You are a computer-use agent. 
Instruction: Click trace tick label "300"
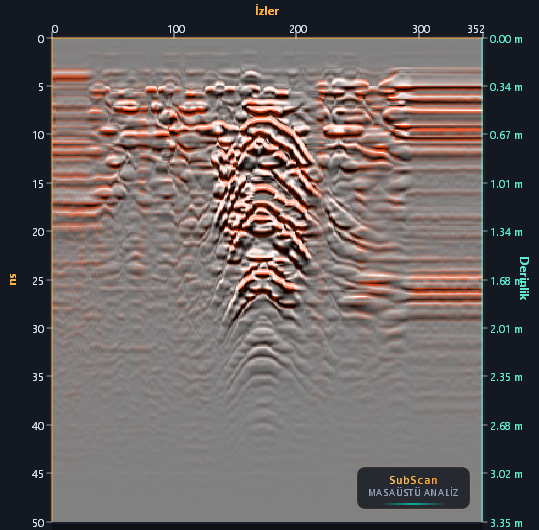coord(421,29)
